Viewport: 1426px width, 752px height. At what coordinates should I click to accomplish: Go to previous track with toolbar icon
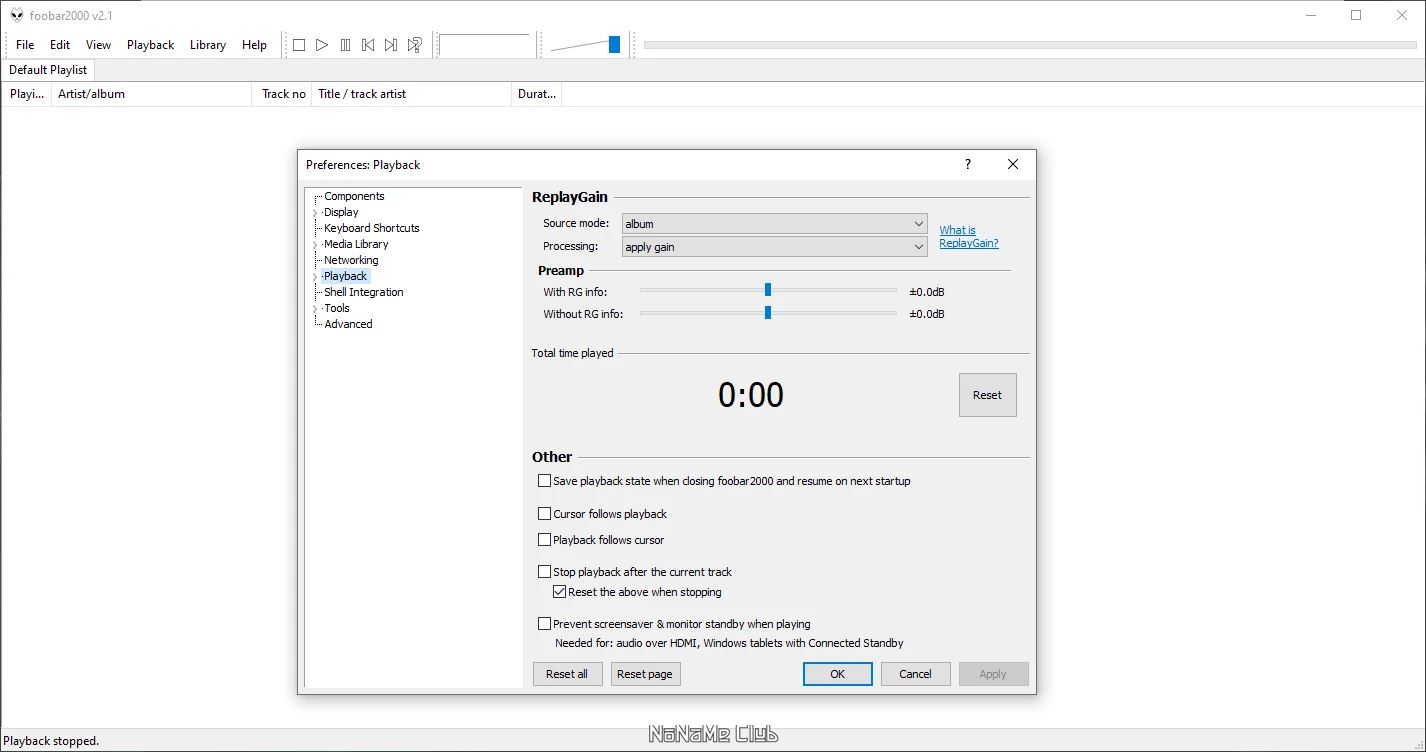[368, 45]
